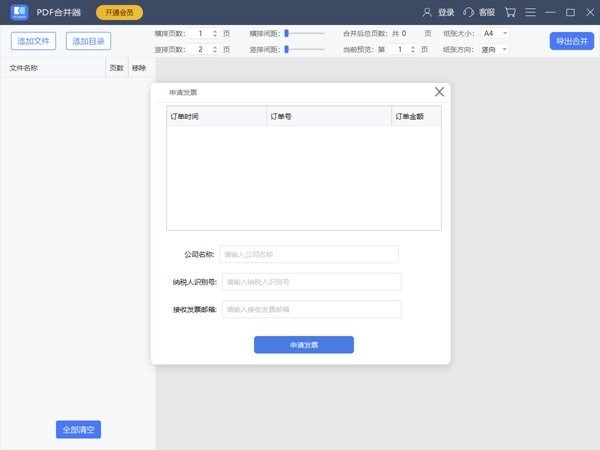Click the 页数 column header
Screen dimensions: 600x450
coord(117,68)
